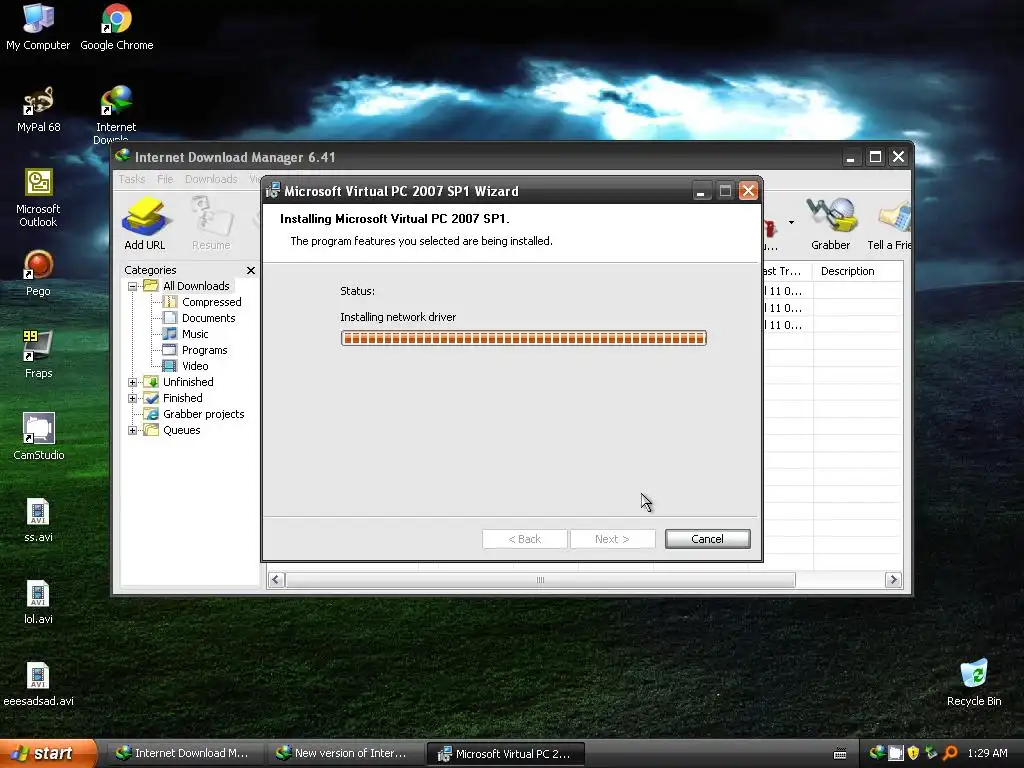Open the dropdown arrow beside toolbar icon
Viewport: 1024px width, 768px height.
point(792,223)
